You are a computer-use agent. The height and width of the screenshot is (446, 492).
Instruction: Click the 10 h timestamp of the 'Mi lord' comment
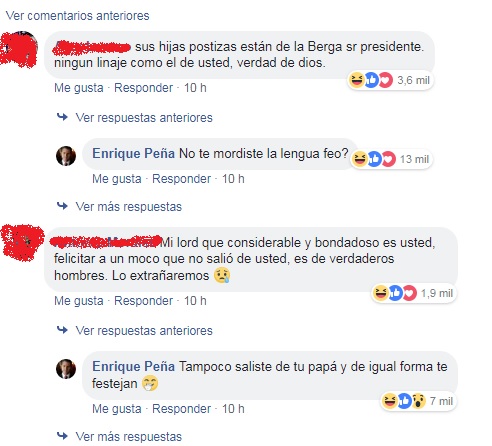pos(195,301)
